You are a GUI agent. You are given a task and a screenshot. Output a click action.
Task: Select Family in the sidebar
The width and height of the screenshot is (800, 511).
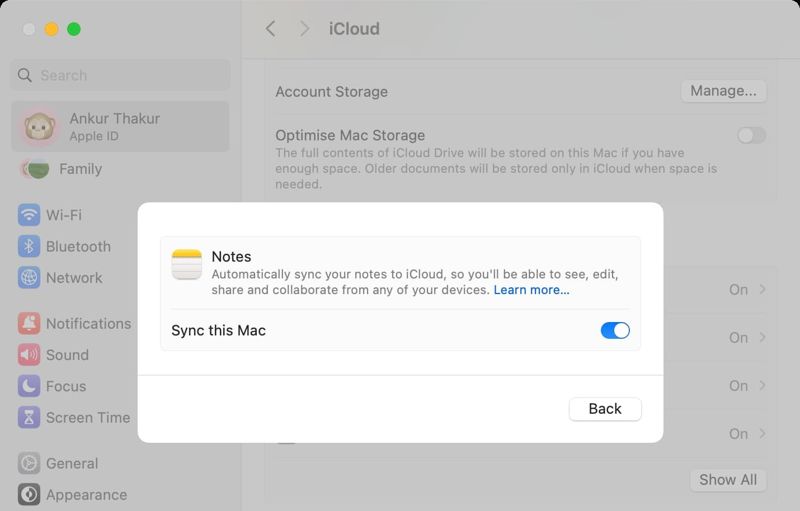(x=80, y=169)
